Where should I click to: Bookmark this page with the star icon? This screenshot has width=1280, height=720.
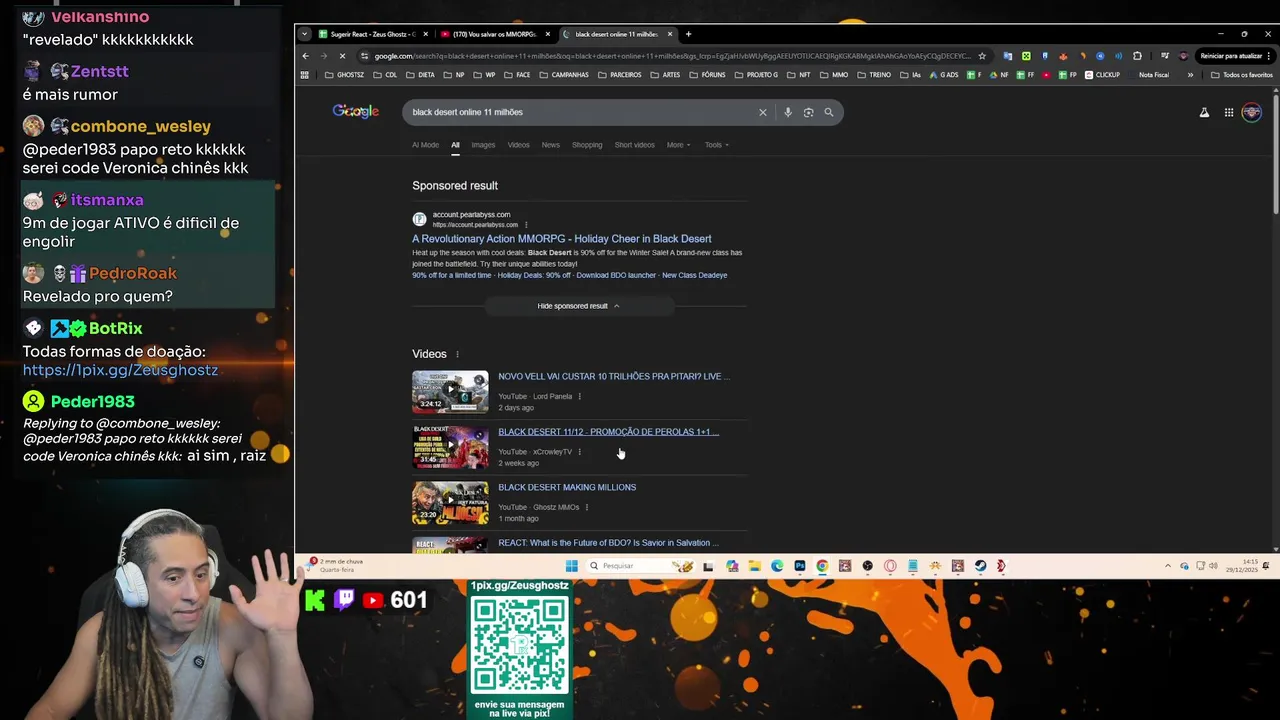tap(982, 56)
